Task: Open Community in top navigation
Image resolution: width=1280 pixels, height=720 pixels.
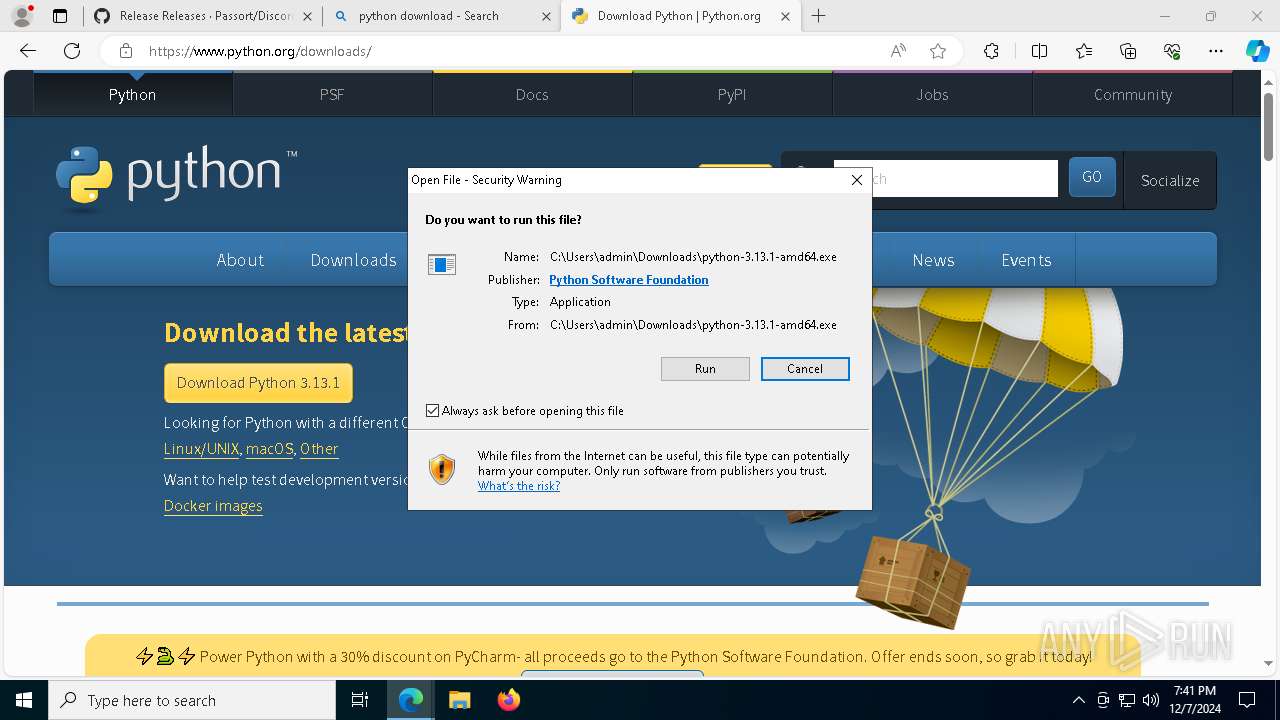Action: [x=1132, y=94]
